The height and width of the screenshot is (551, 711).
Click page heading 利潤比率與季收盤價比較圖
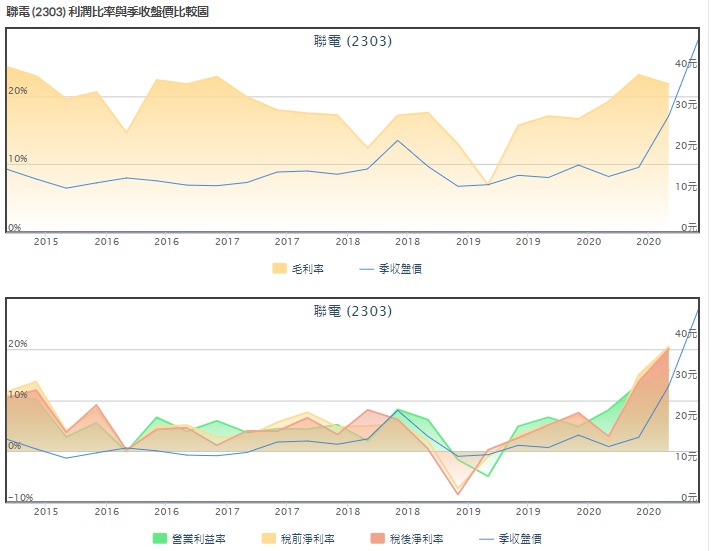coord(138,12)
